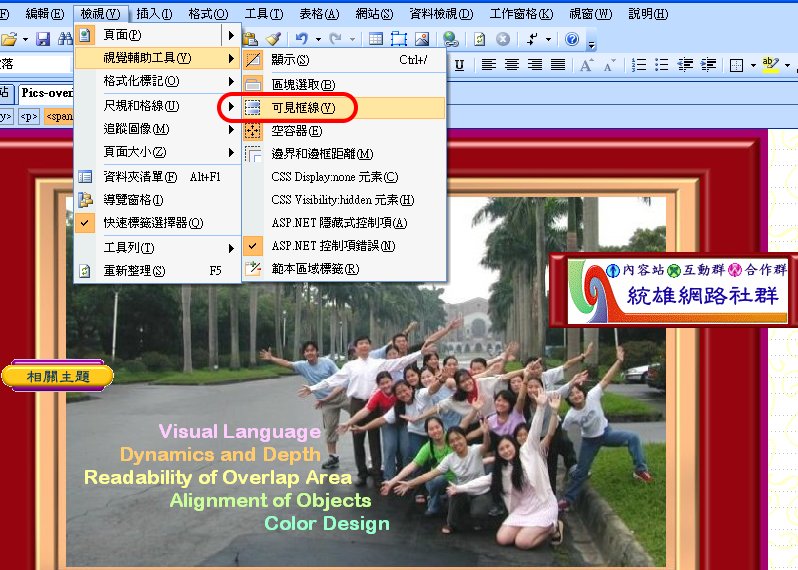Expand the 工具列 toolbars submenu
Image resolution: width=798 pixels, height=570 pixels.
click(157, 248)
